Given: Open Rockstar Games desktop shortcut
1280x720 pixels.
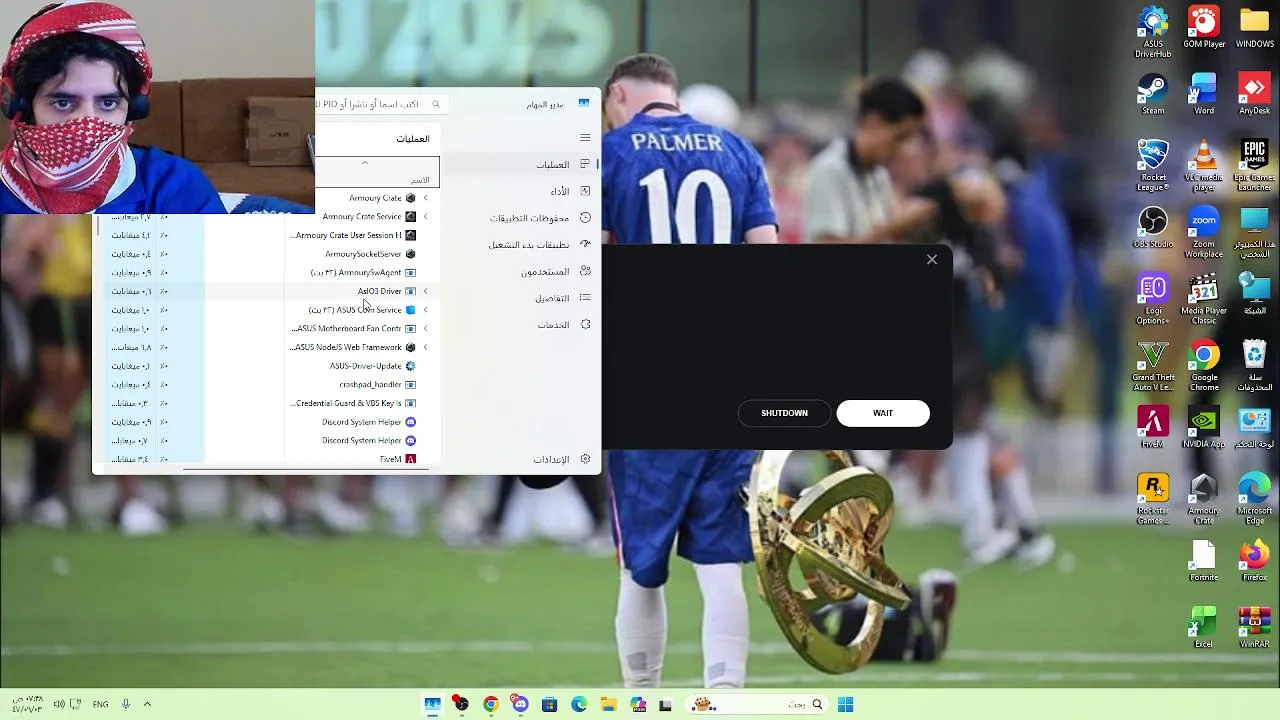Looking at the screenshot, I should [x=1153, y=500].
